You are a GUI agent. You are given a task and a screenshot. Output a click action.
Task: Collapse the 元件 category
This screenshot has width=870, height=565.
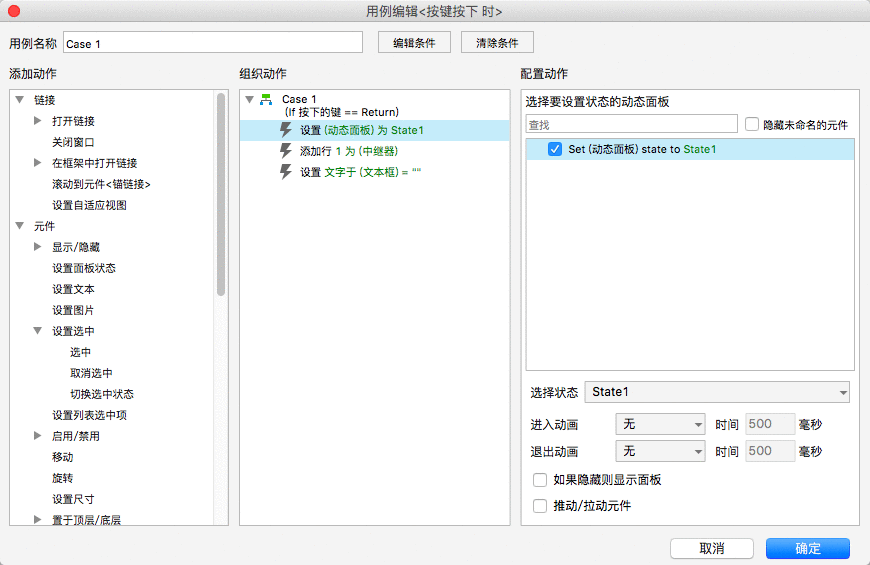click(20, 226)
